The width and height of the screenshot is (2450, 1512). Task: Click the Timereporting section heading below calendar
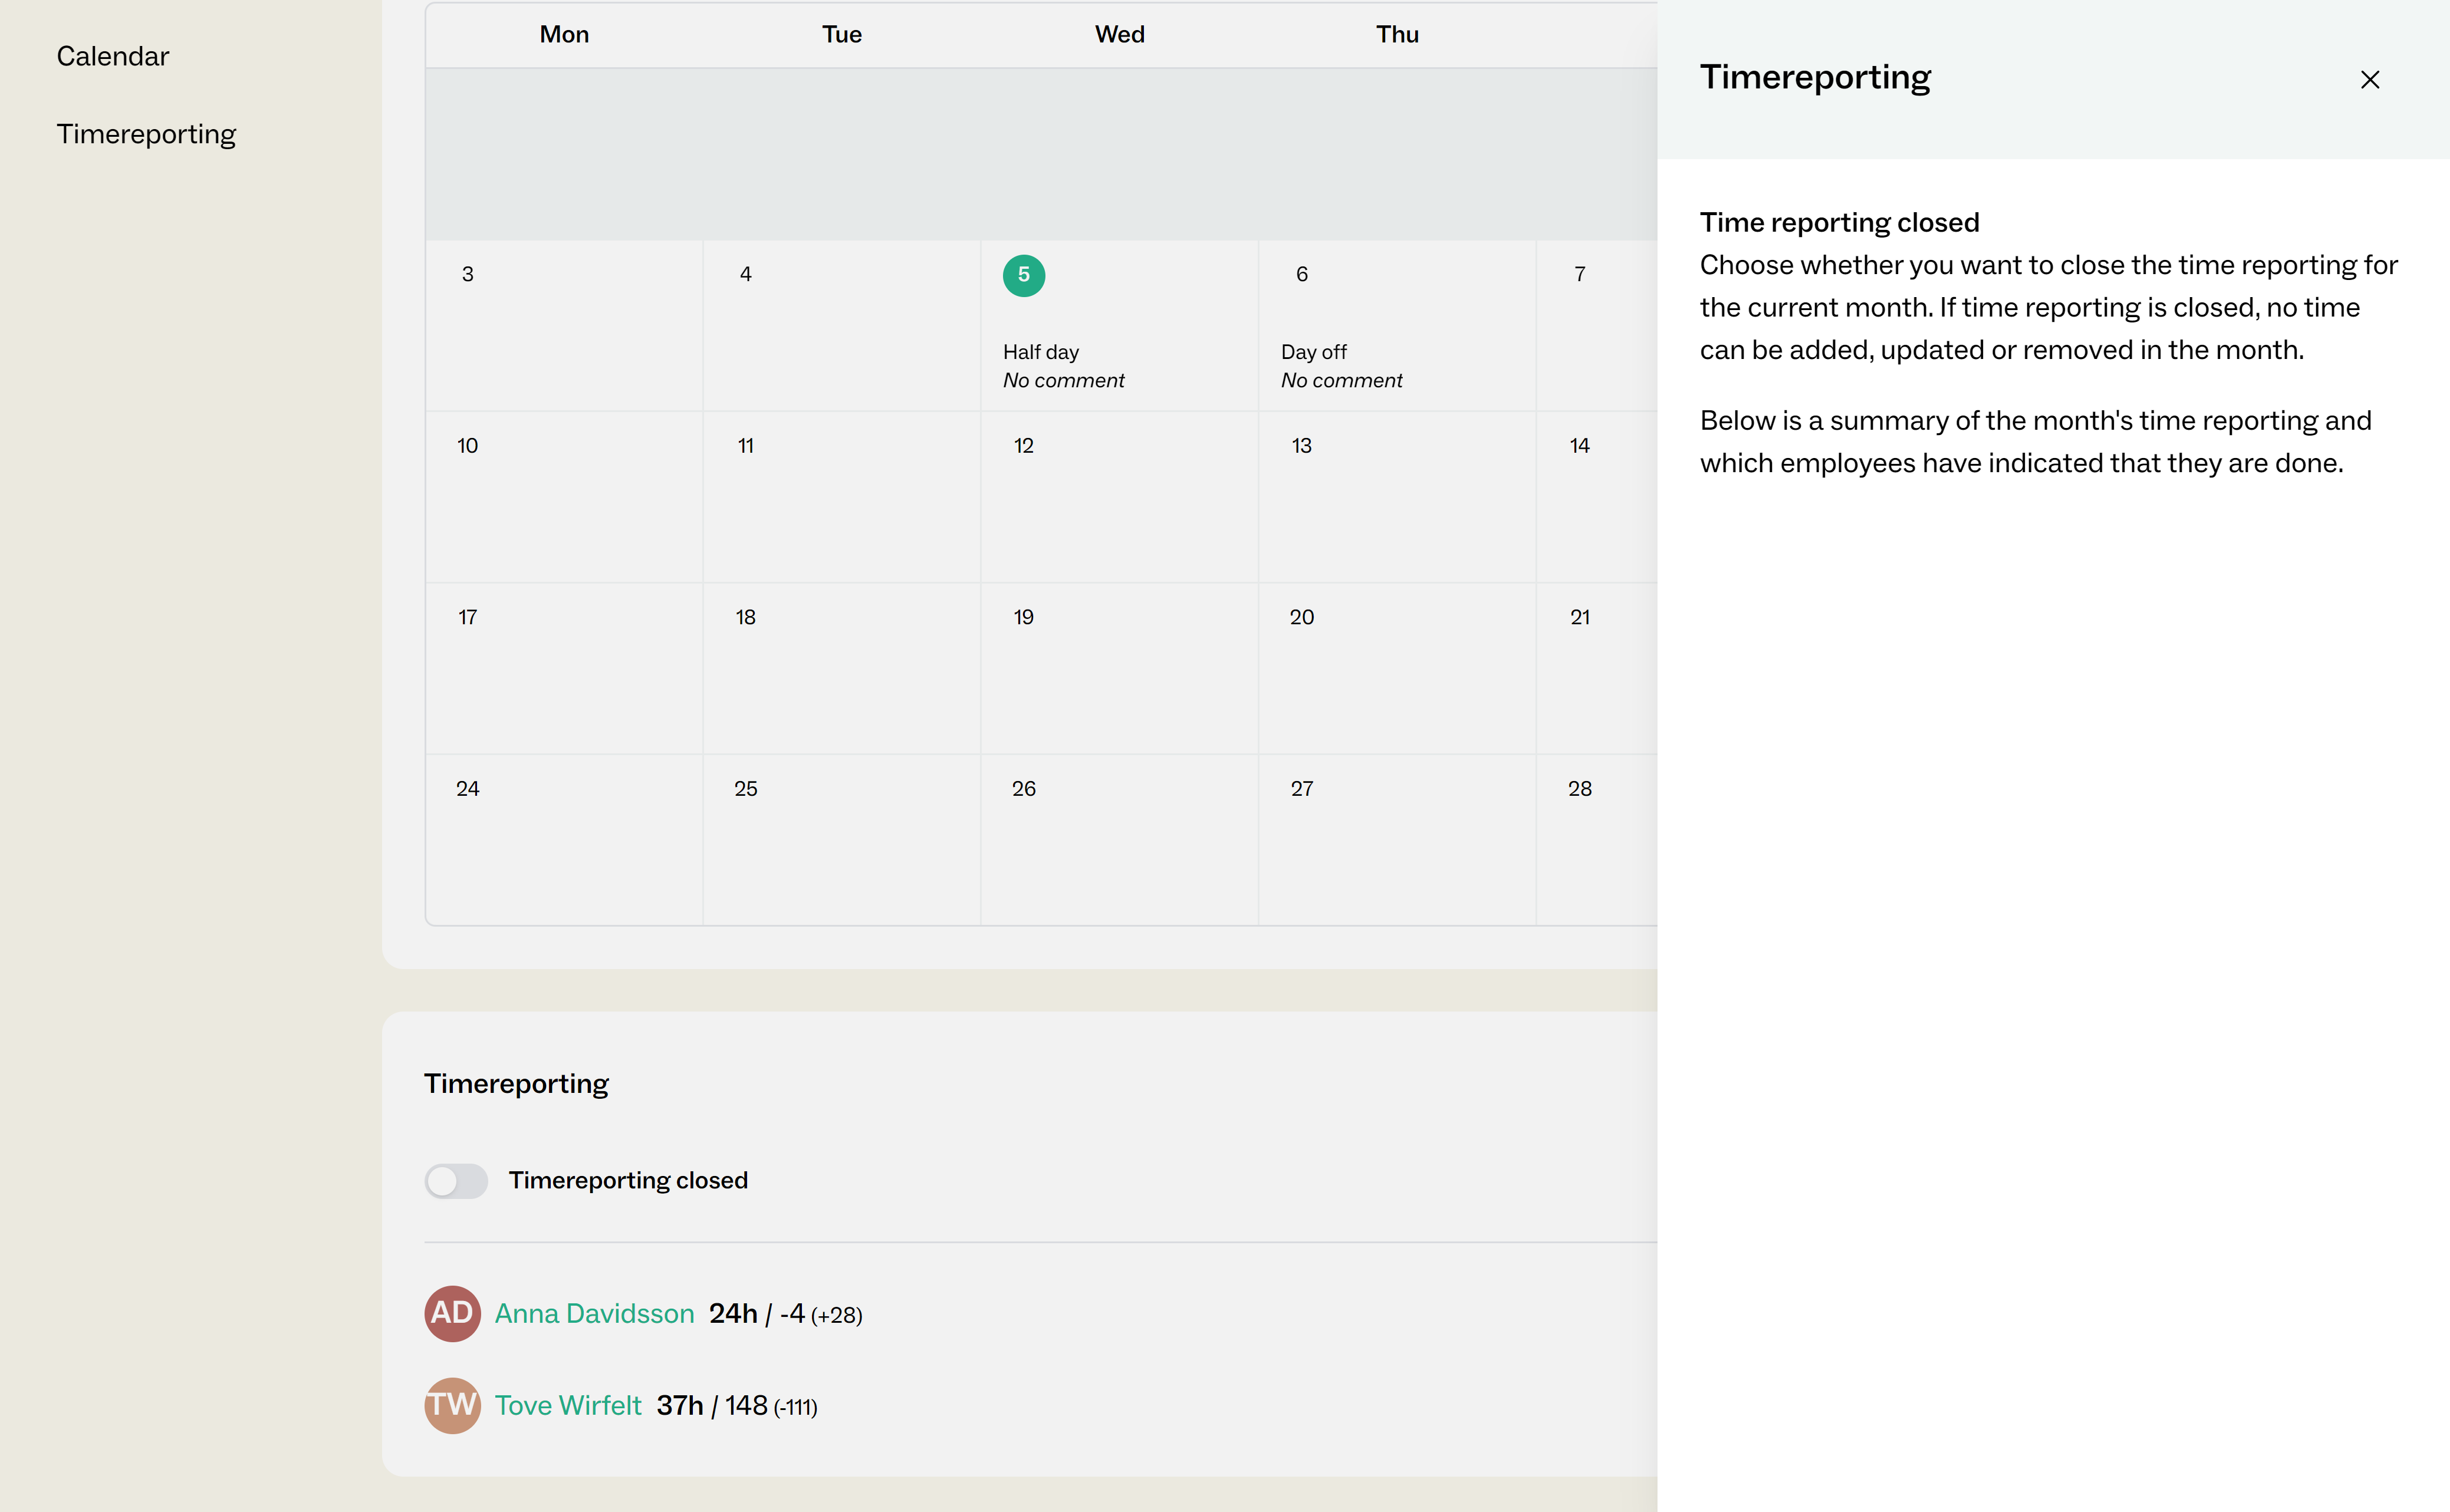(516, 1085)
